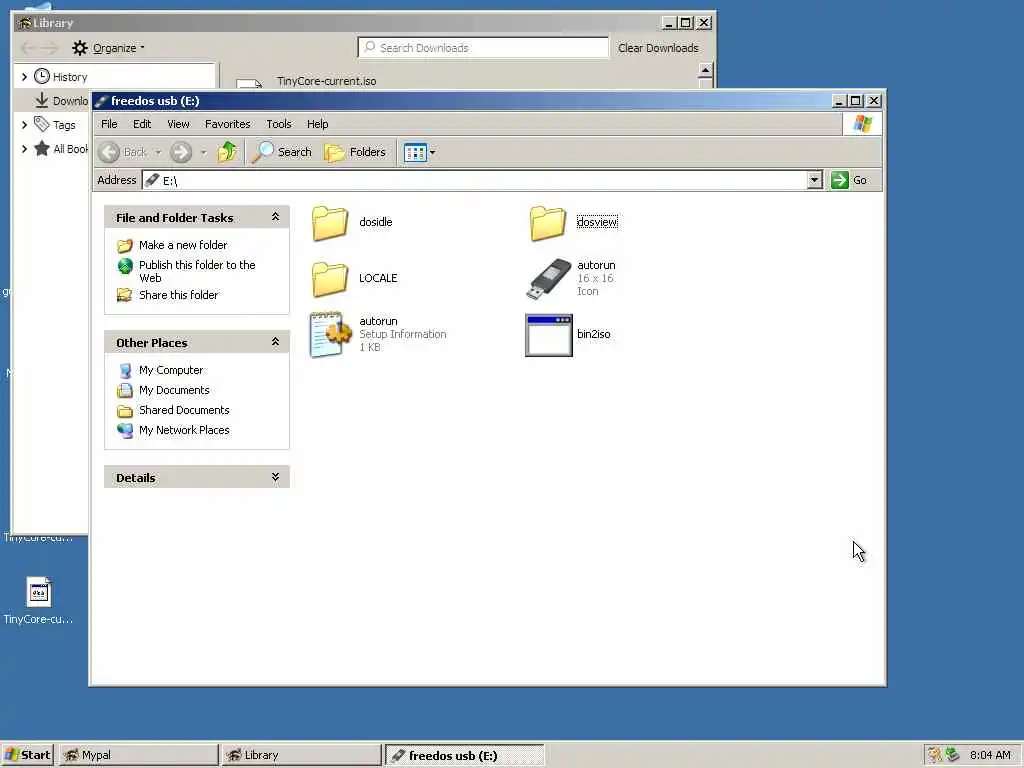Open the Help menu
This screenshot has width=1024, height=768.
click(x=317, y=124)
